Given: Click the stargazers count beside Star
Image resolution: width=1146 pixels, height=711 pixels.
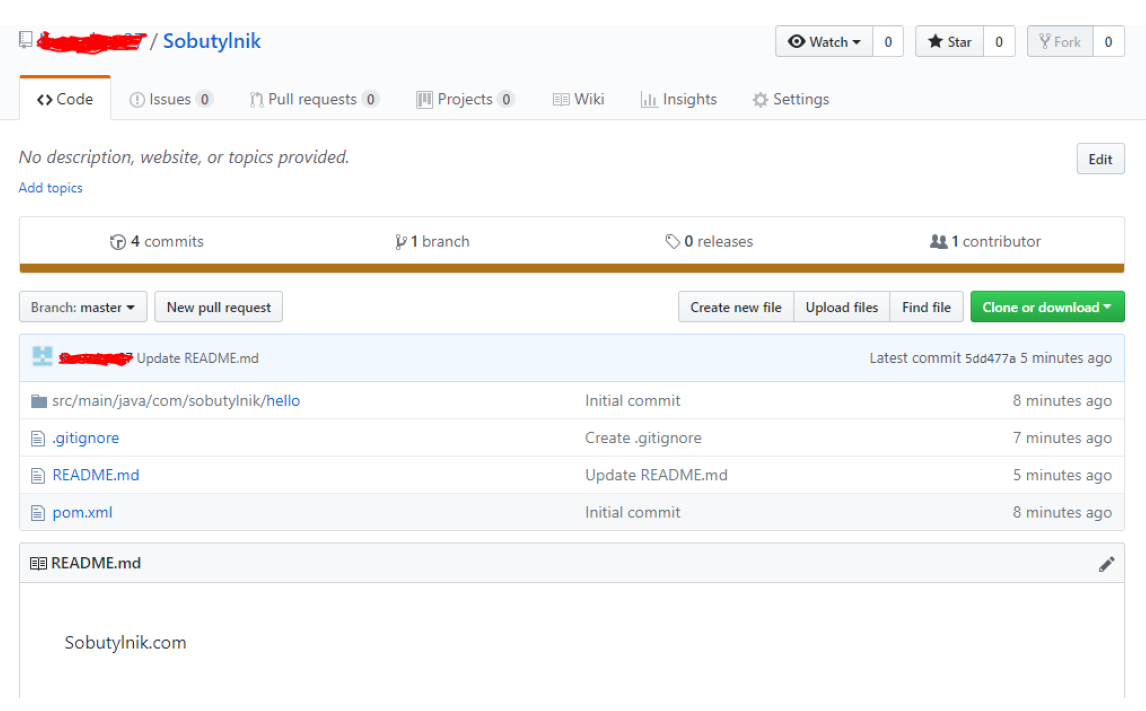Looking at the screenshot, I should (999, 42).
